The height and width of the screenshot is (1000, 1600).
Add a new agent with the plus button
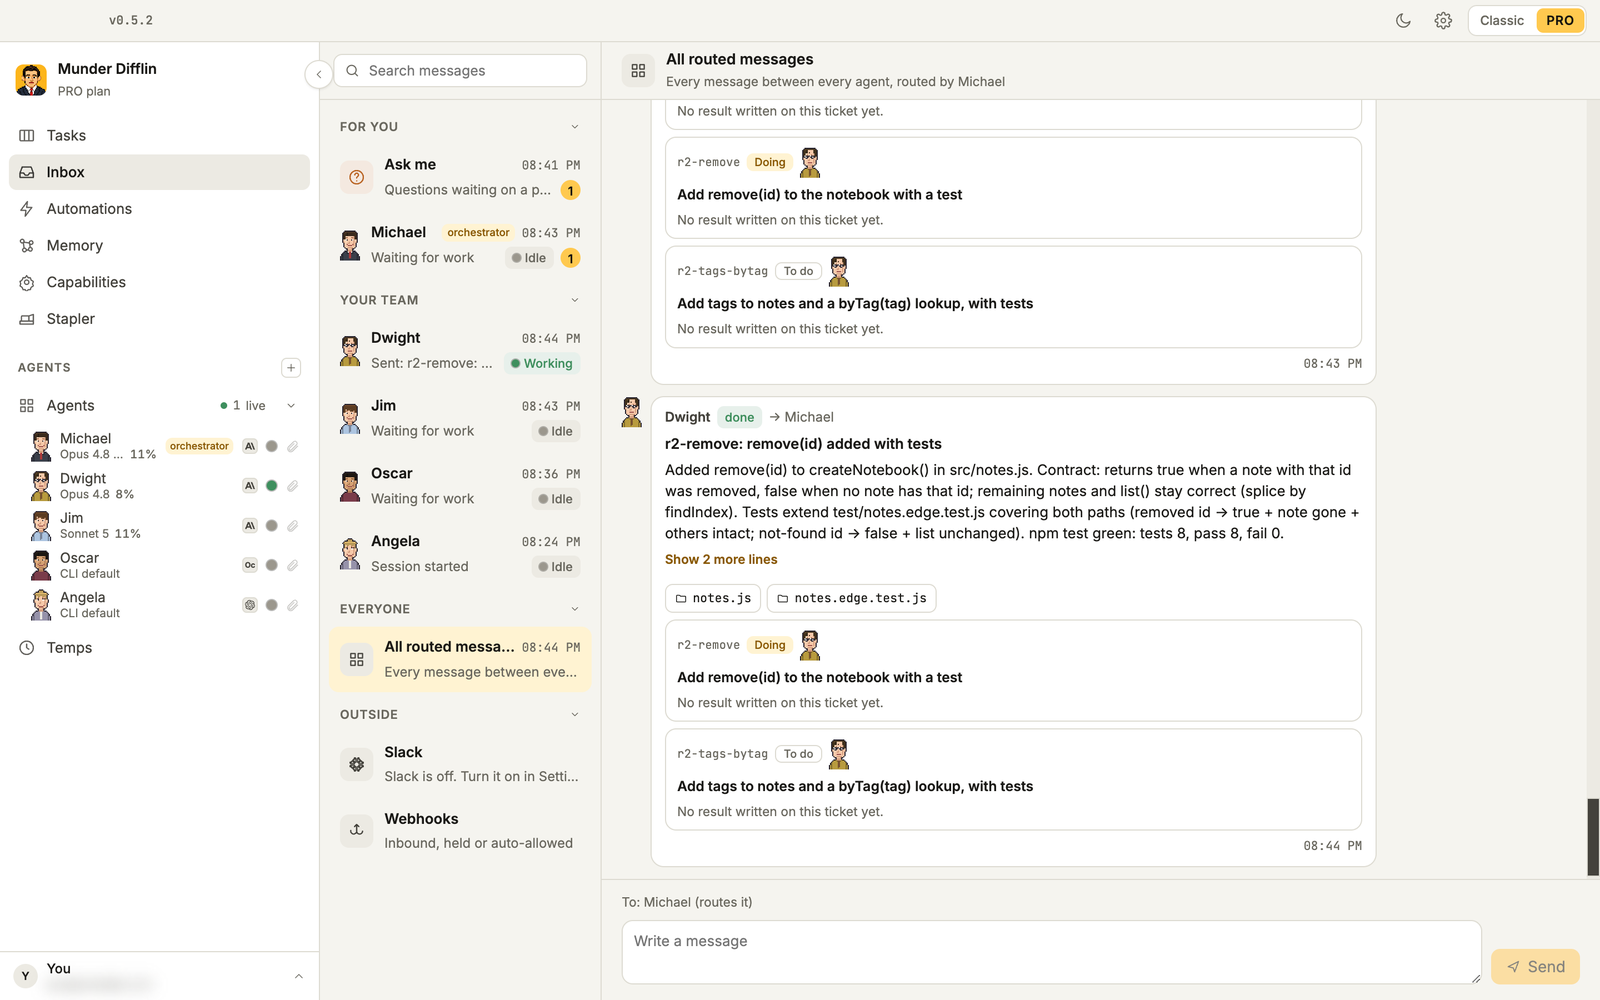click(x=291, y=368)
